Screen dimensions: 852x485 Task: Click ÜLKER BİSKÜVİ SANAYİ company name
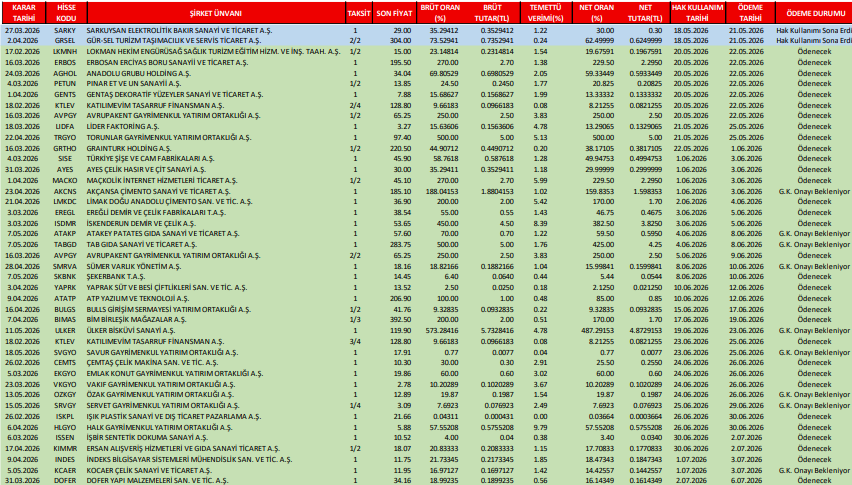click(x=131, y=330)
